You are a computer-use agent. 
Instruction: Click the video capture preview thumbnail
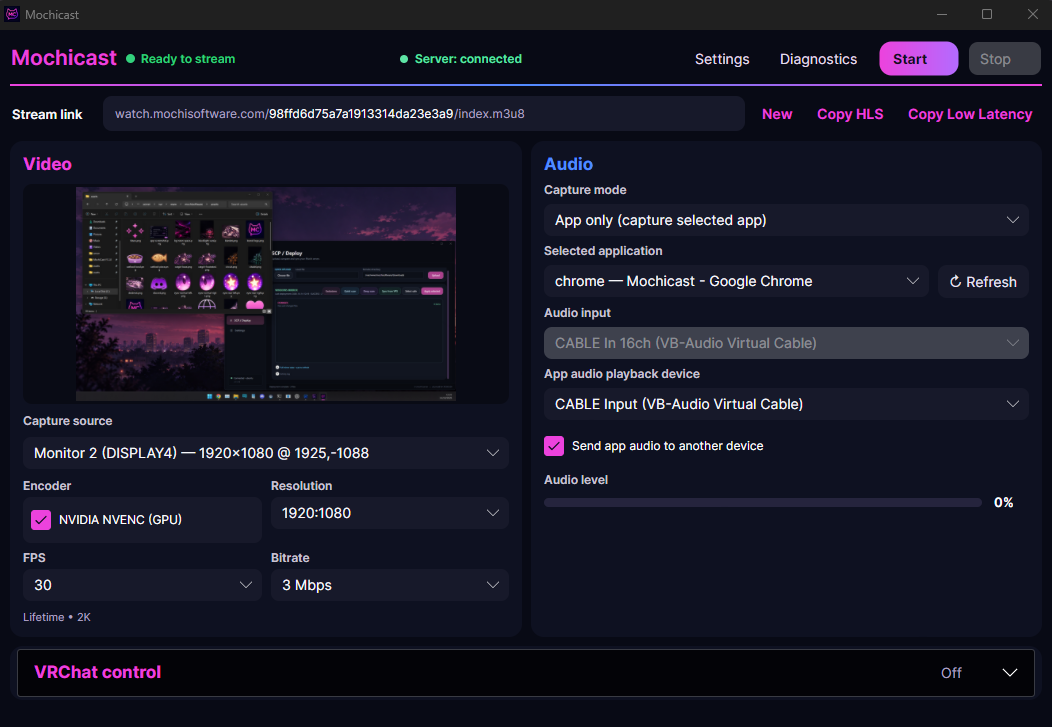click(266, 294)
